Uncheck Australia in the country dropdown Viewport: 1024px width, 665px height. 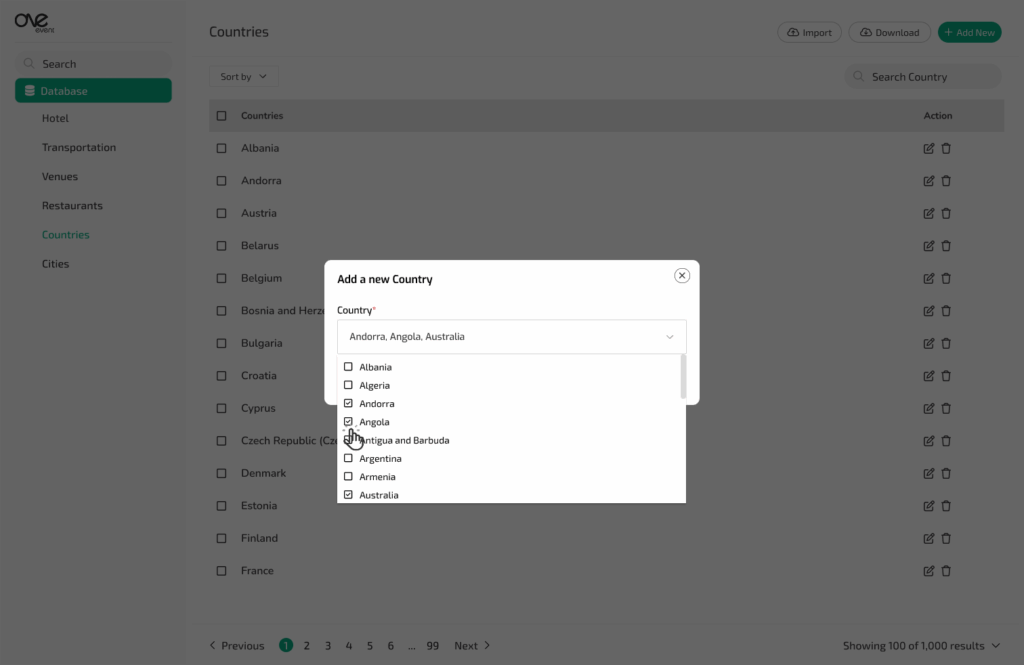(x=348, y=495)
